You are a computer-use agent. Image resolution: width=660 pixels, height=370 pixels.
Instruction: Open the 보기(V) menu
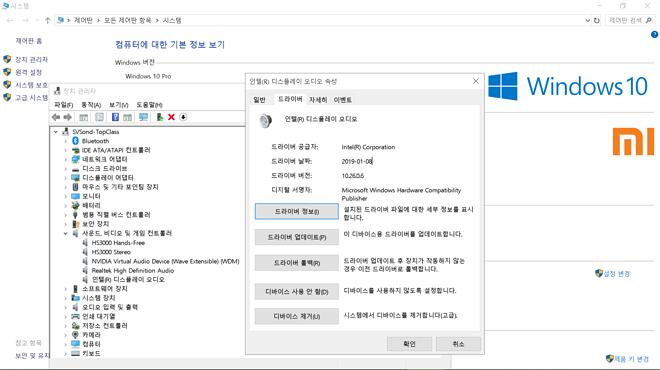coord(118,104)
